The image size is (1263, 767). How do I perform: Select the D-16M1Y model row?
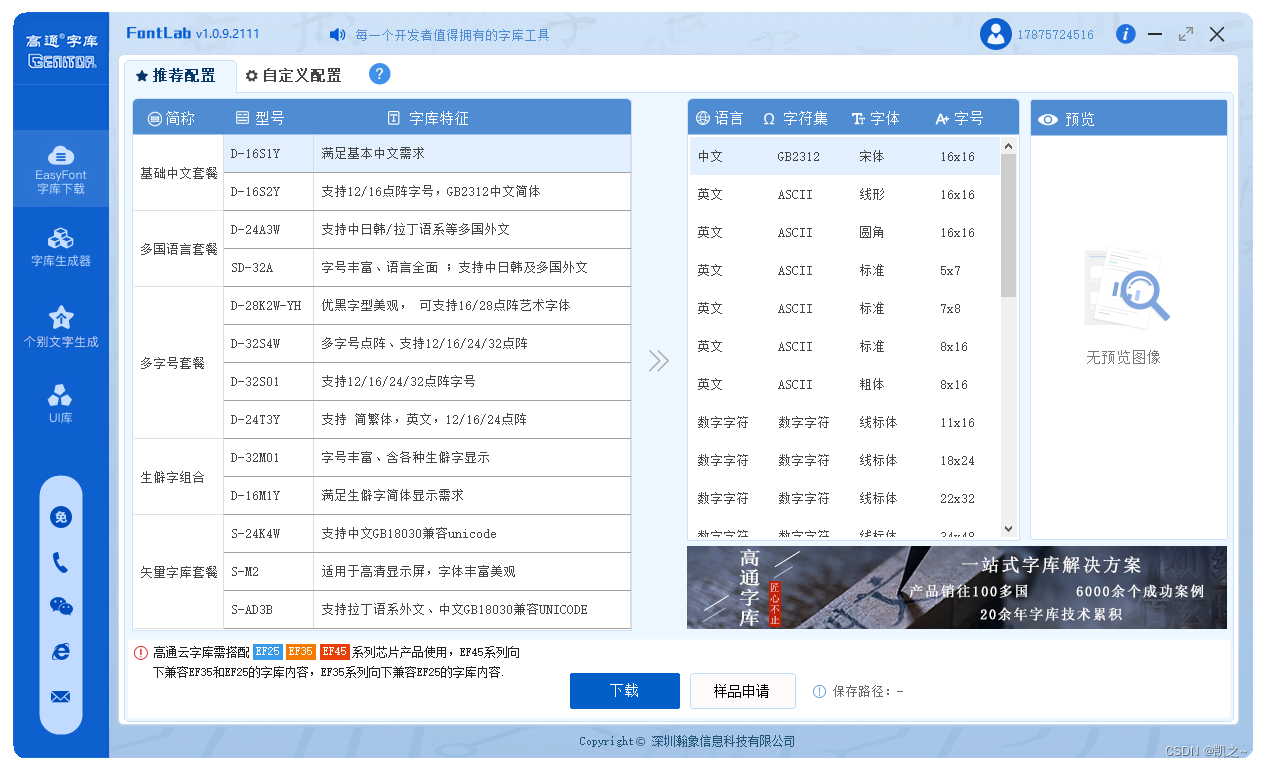[x=427, y=496]
